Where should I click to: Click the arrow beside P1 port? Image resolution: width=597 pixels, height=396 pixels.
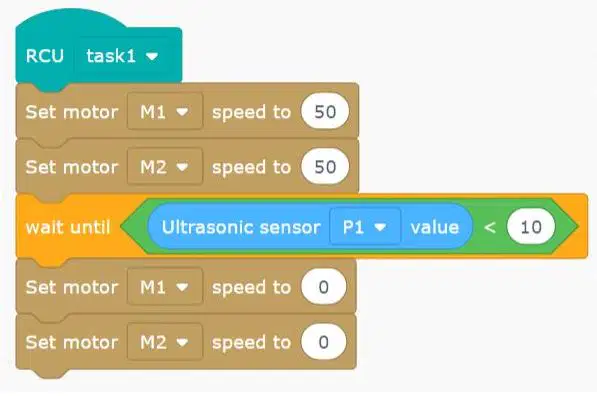point(380,227)
